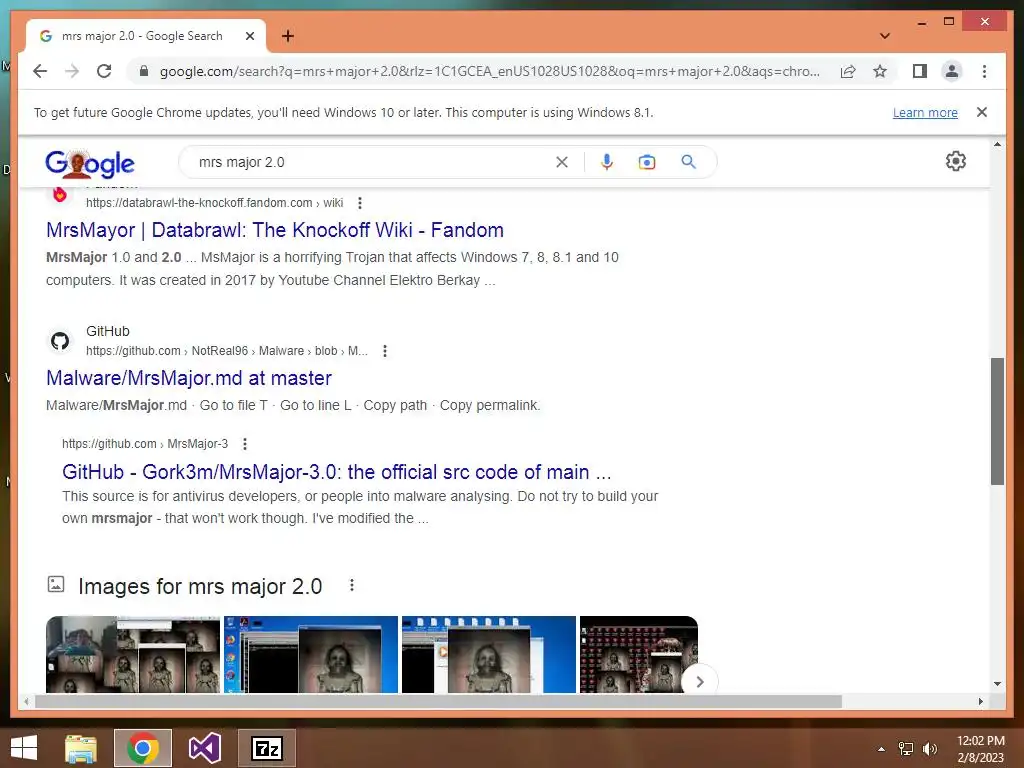Open more options for MrsMajor-3 result
1024x768 pixels.
pos(245,444)
